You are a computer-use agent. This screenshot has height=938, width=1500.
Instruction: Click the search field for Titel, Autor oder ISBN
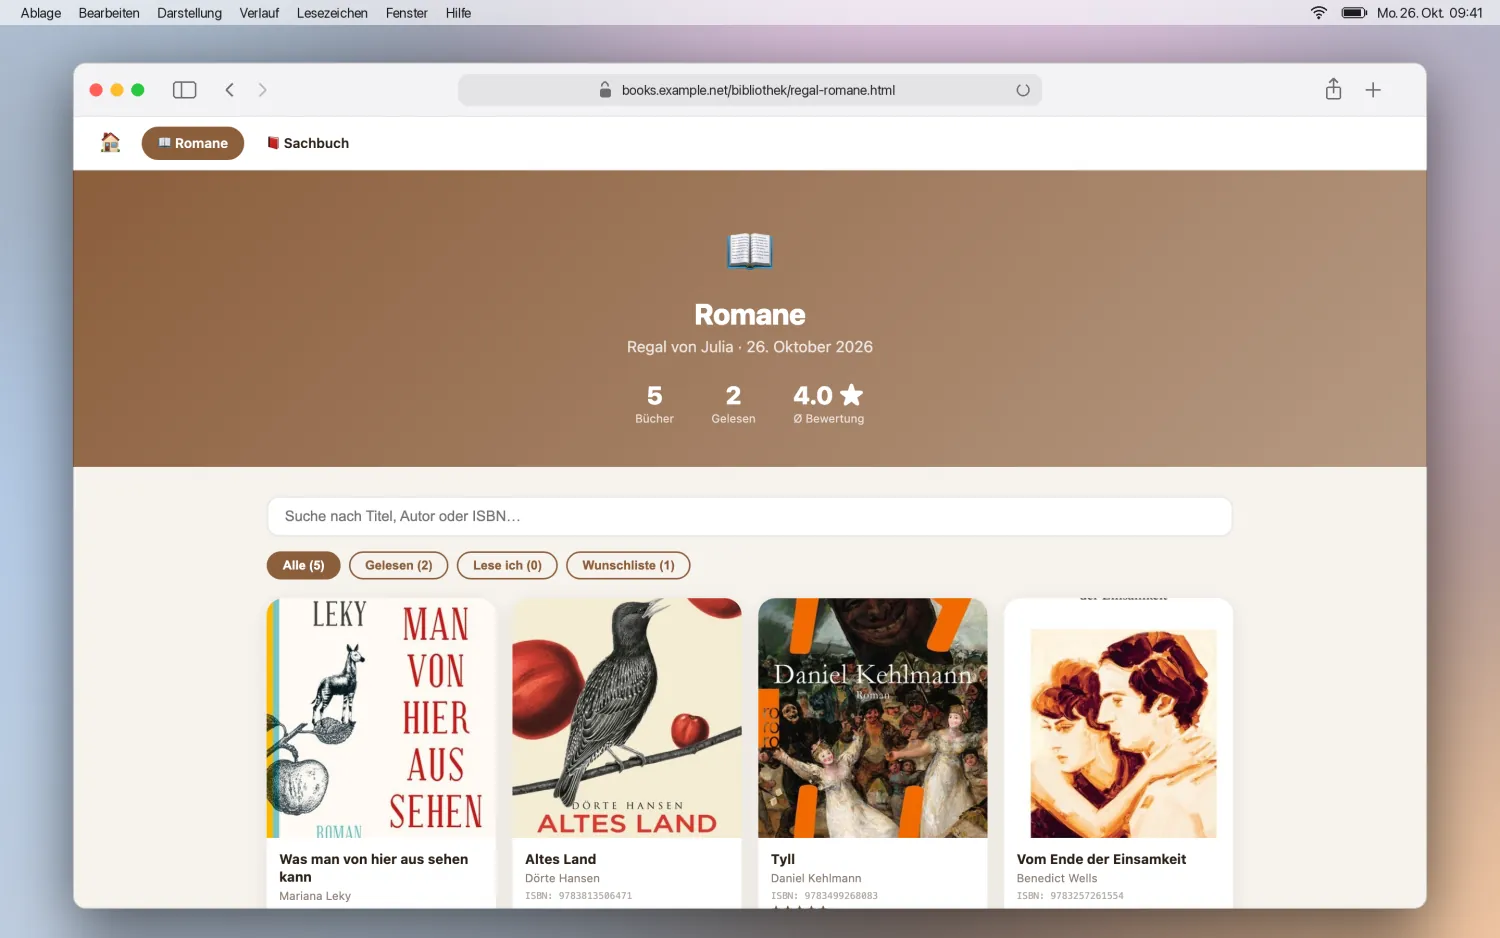(x=750, y=516)
